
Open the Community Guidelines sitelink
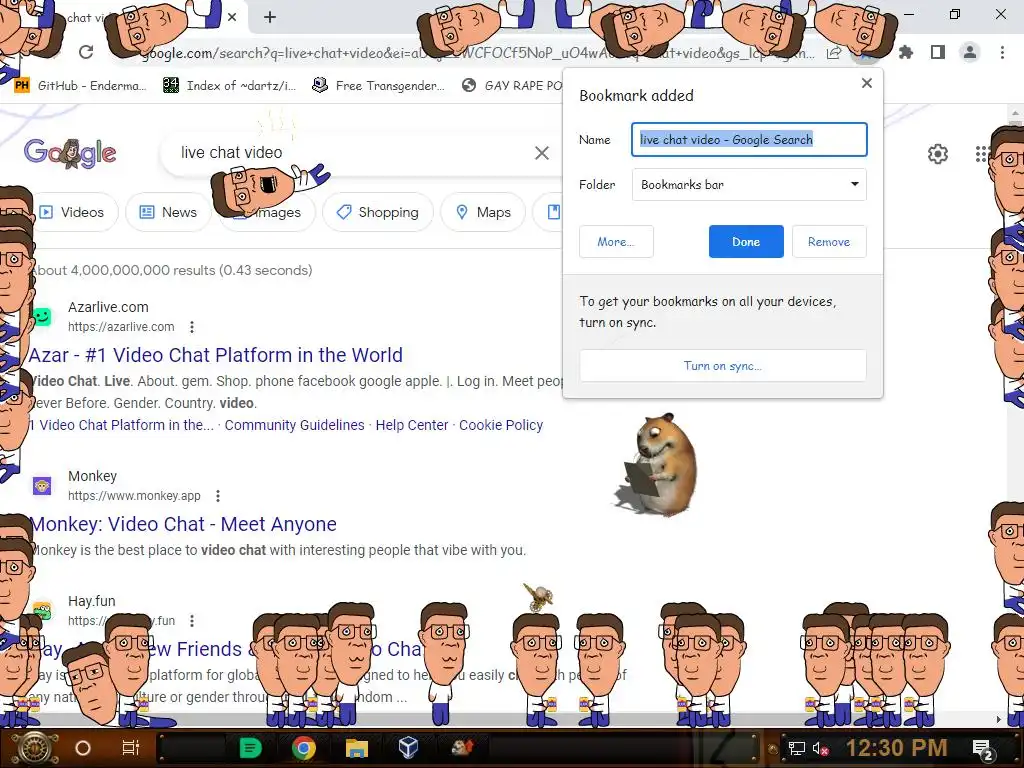(295, 425)
